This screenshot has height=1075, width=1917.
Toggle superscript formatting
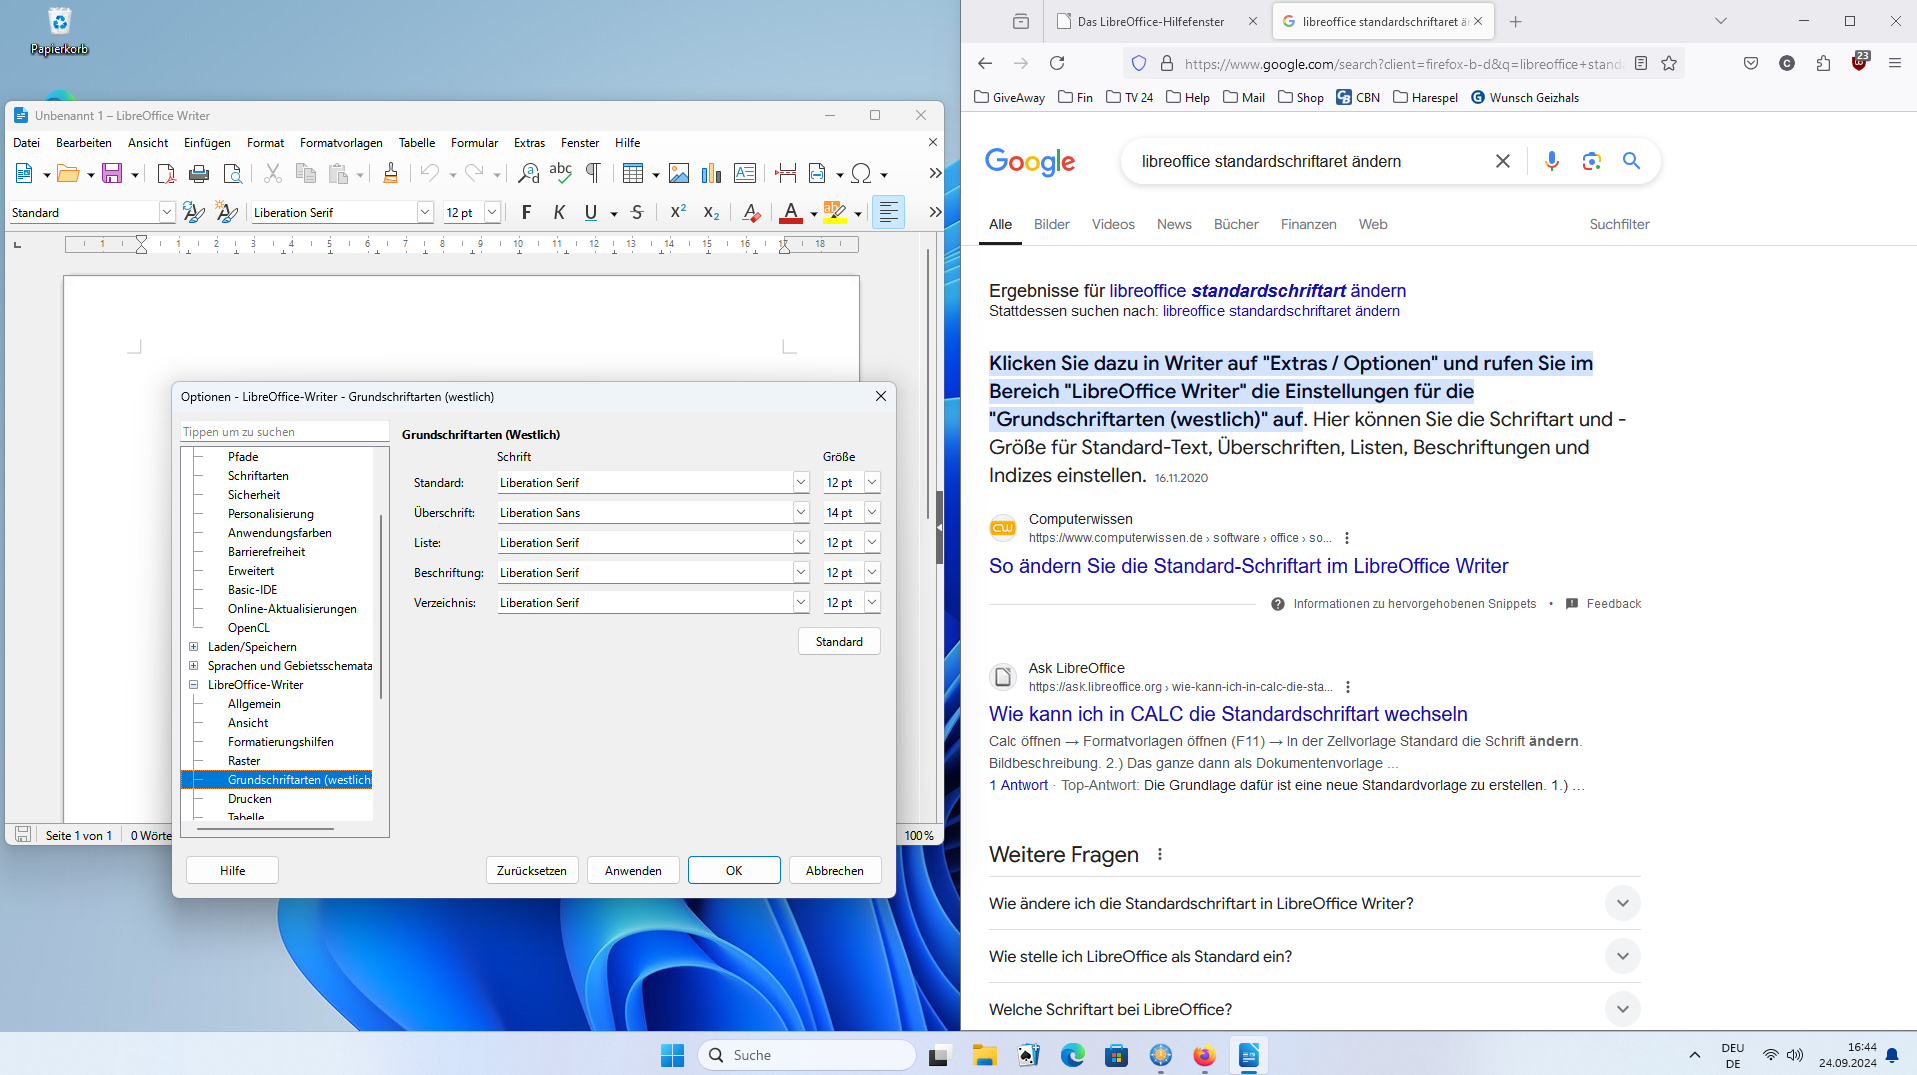[x=678, y=213]
